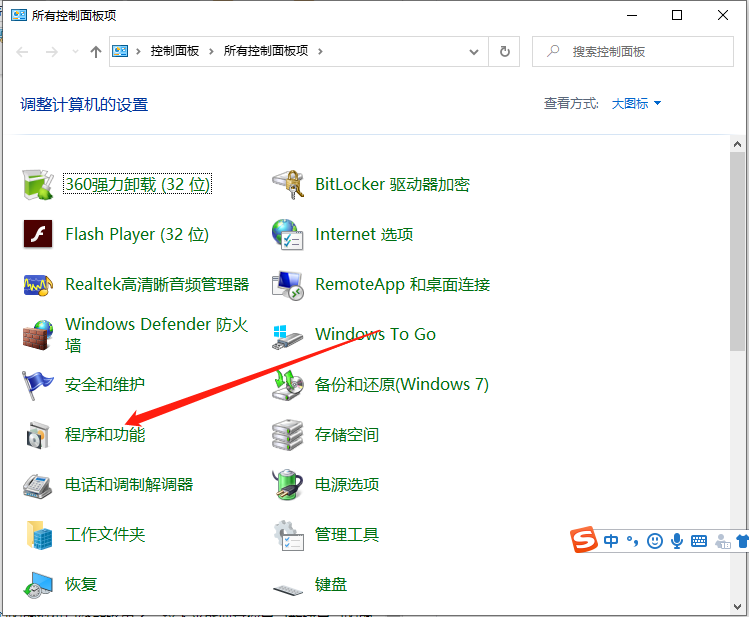The width and height of the screenshot is (749, 617).
Task: Click the Sogou input method S icon
Action: click(x=584, y=541)
